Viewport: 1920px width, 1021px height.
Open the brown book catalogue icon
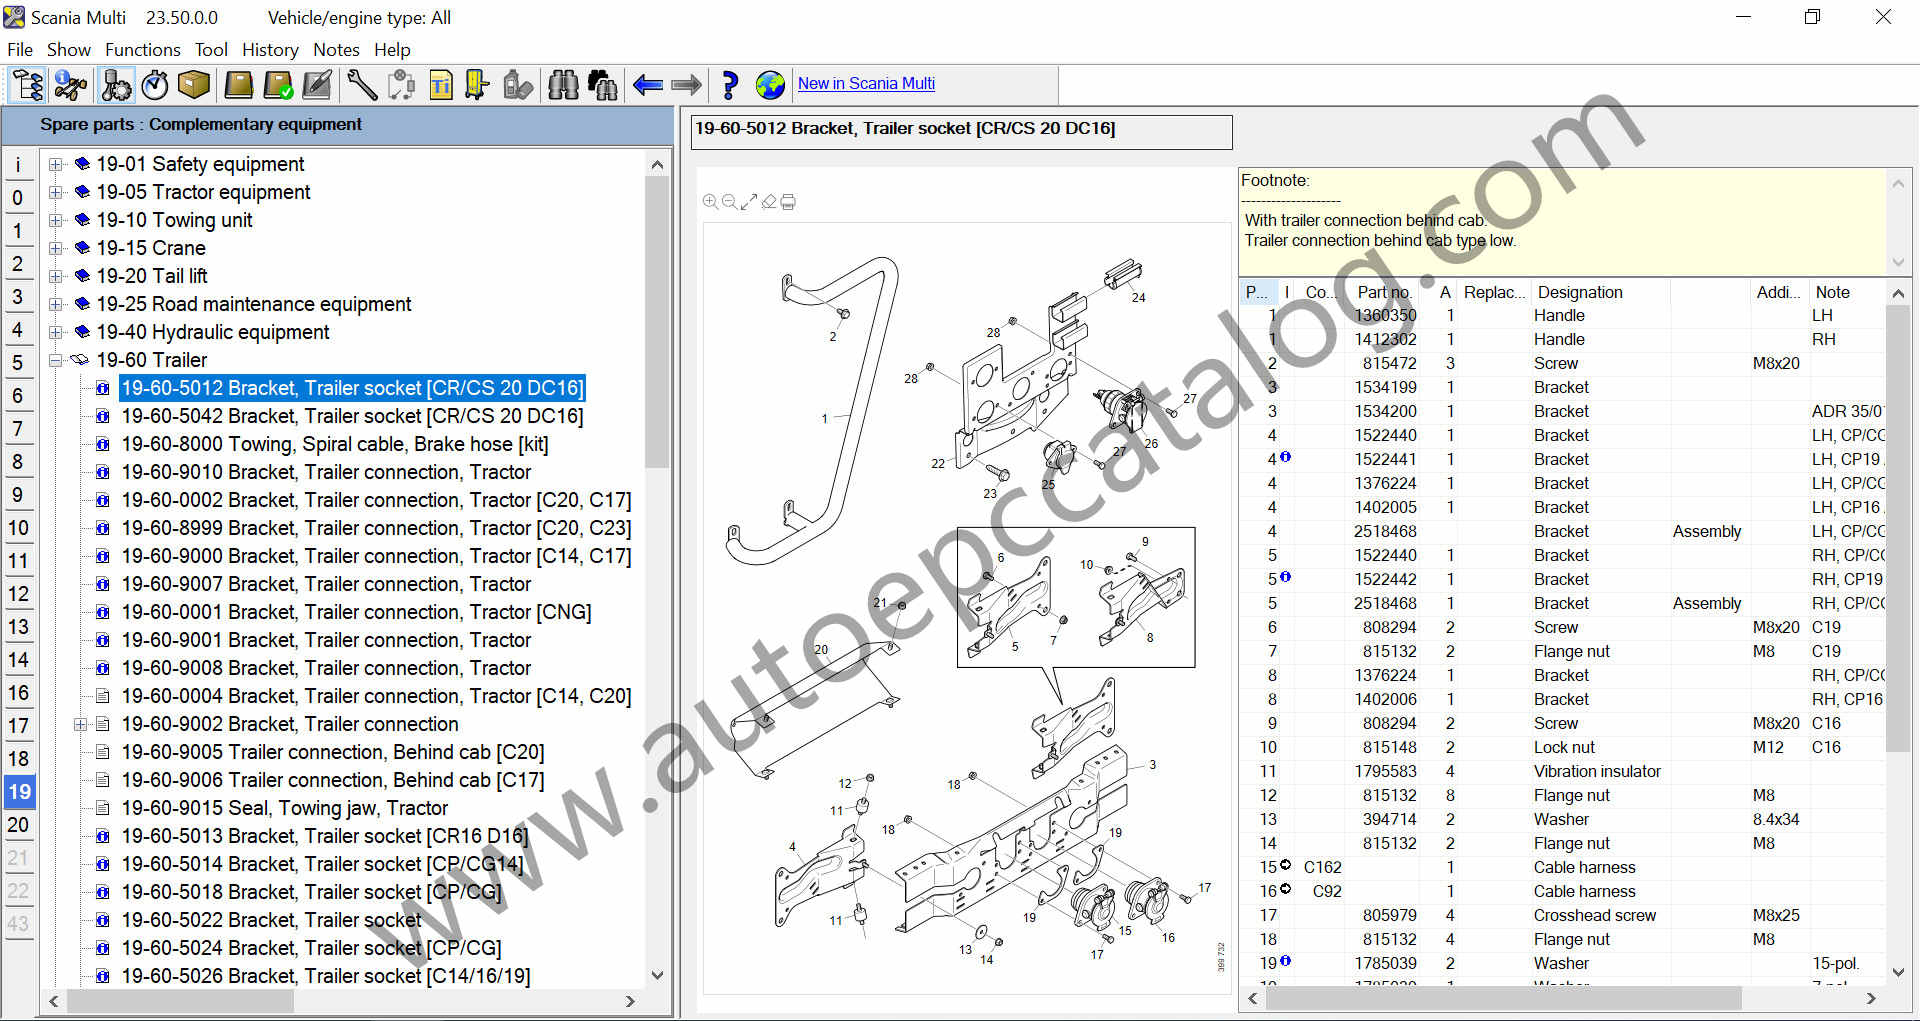(x=238, y=85)
